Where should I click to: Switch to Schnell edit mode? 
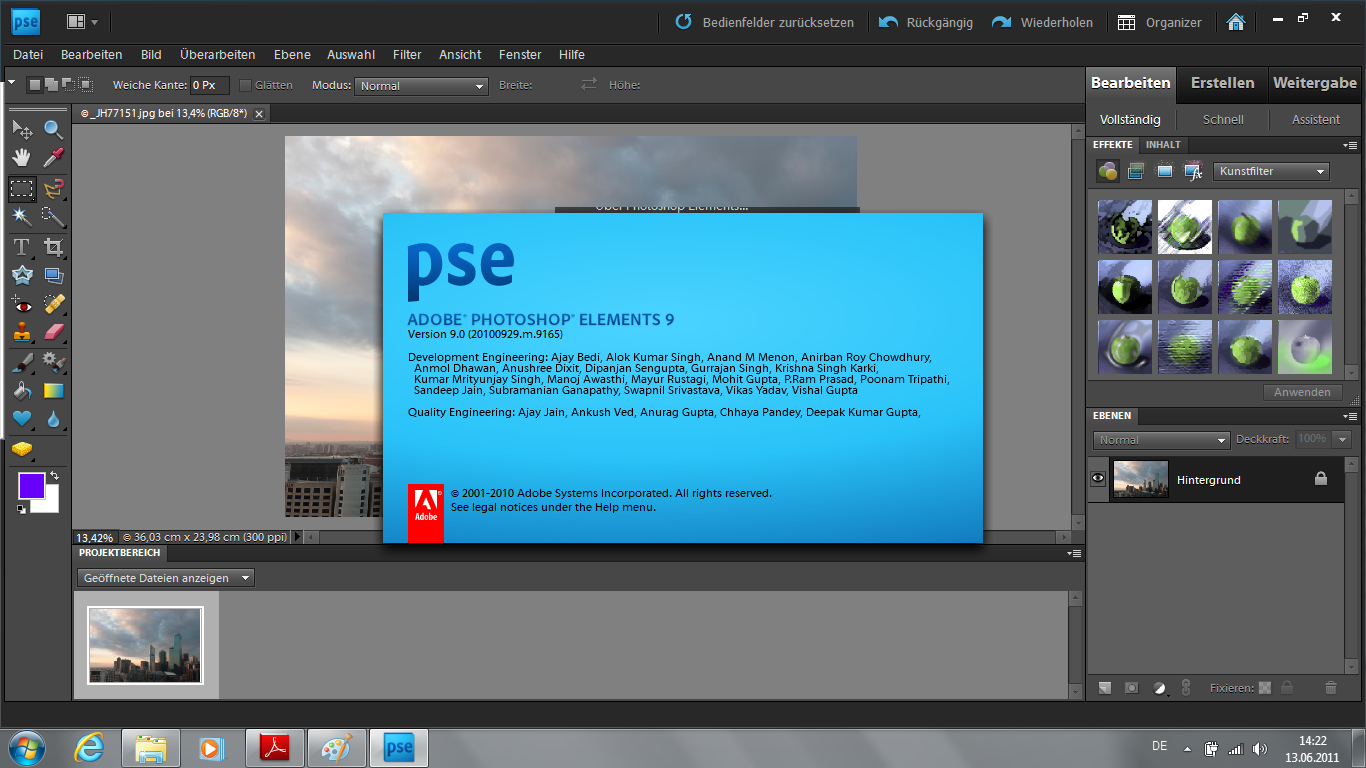(x=1223, y=119)
